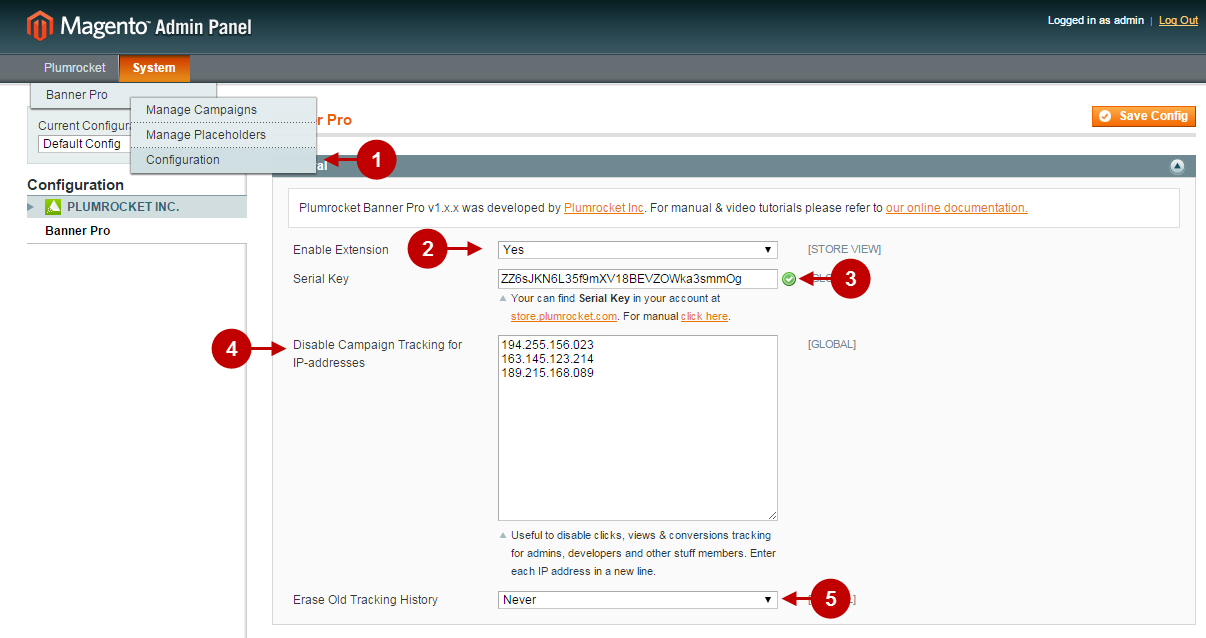Click the Log Out link
Image resolution: width=1206 pixels, height=638 pixels.
pos(1177,20)
